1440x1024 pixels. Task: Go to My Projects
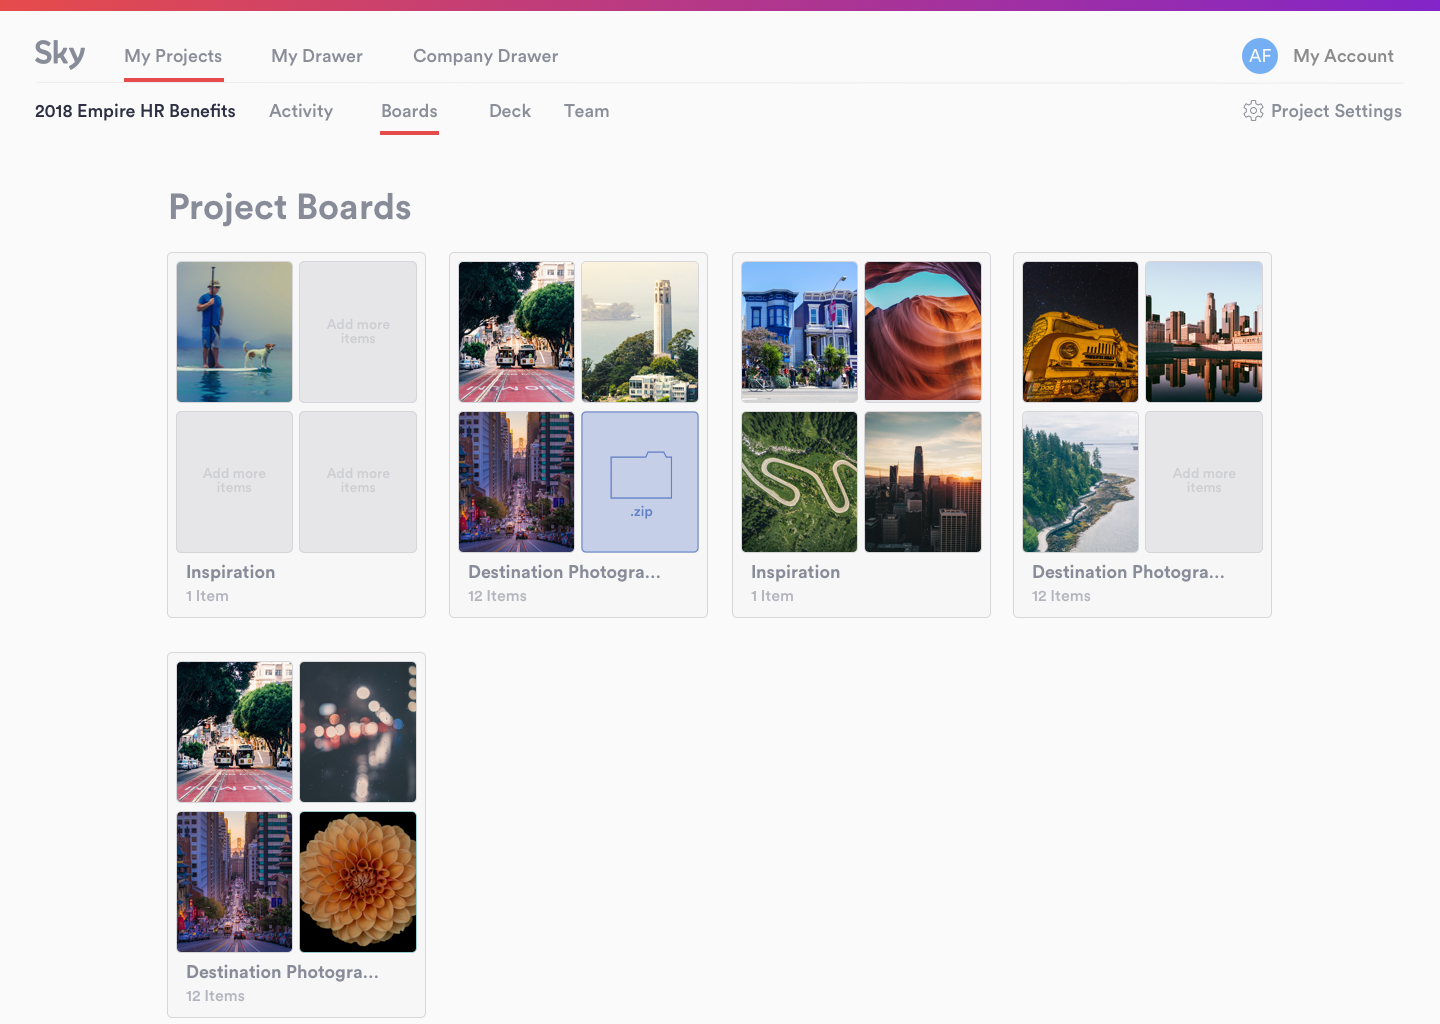coord(173,56)
